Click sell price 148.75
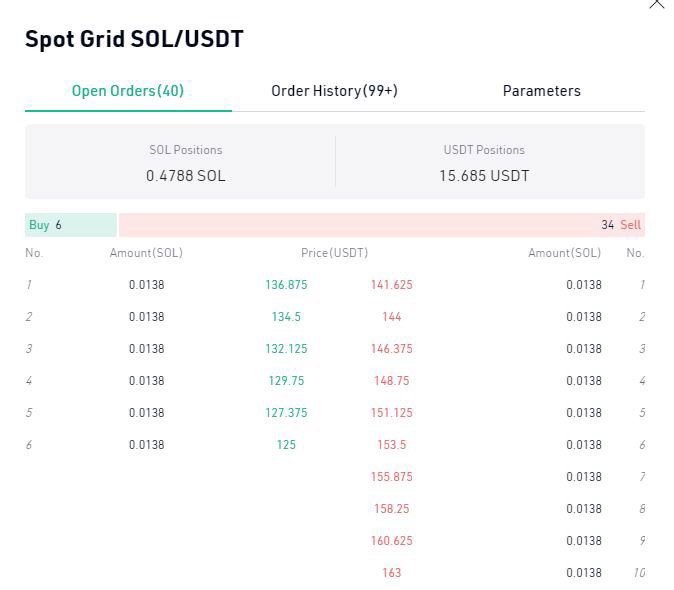 pyautogui.click(x=392, y=381)
